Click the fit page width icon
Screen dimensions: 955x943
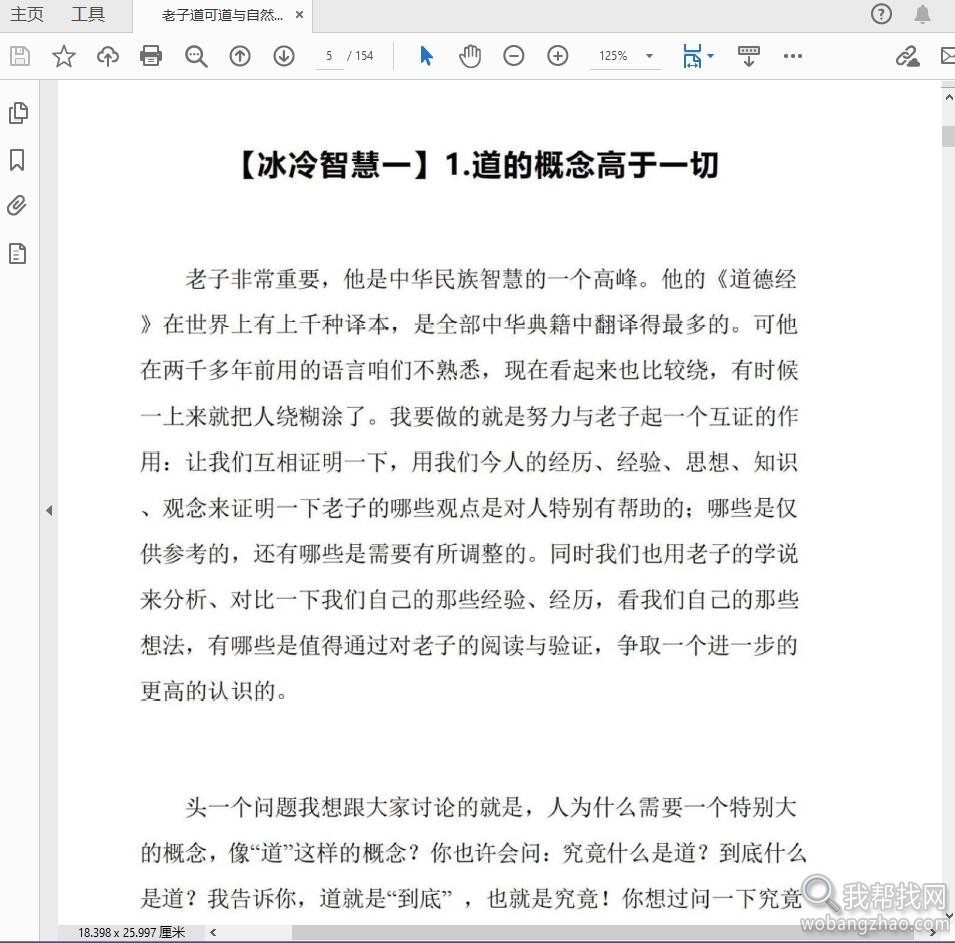[692, 56]
